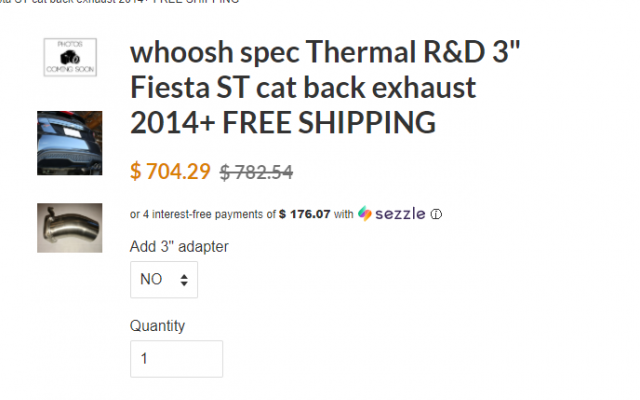Select the NO option text
The height and width of the screenshot is (400, 640).
(x=151, y=280)
